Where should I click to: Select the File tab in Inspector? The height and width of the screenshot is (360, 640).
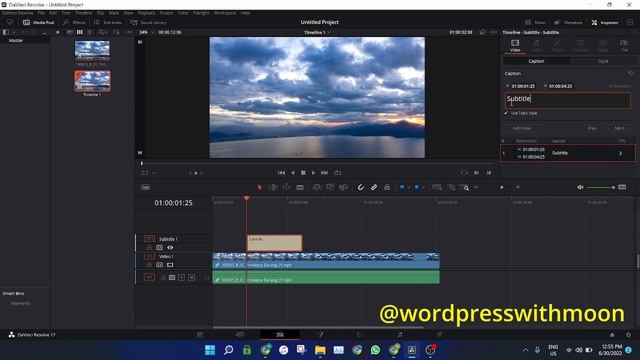pos(624,45)
